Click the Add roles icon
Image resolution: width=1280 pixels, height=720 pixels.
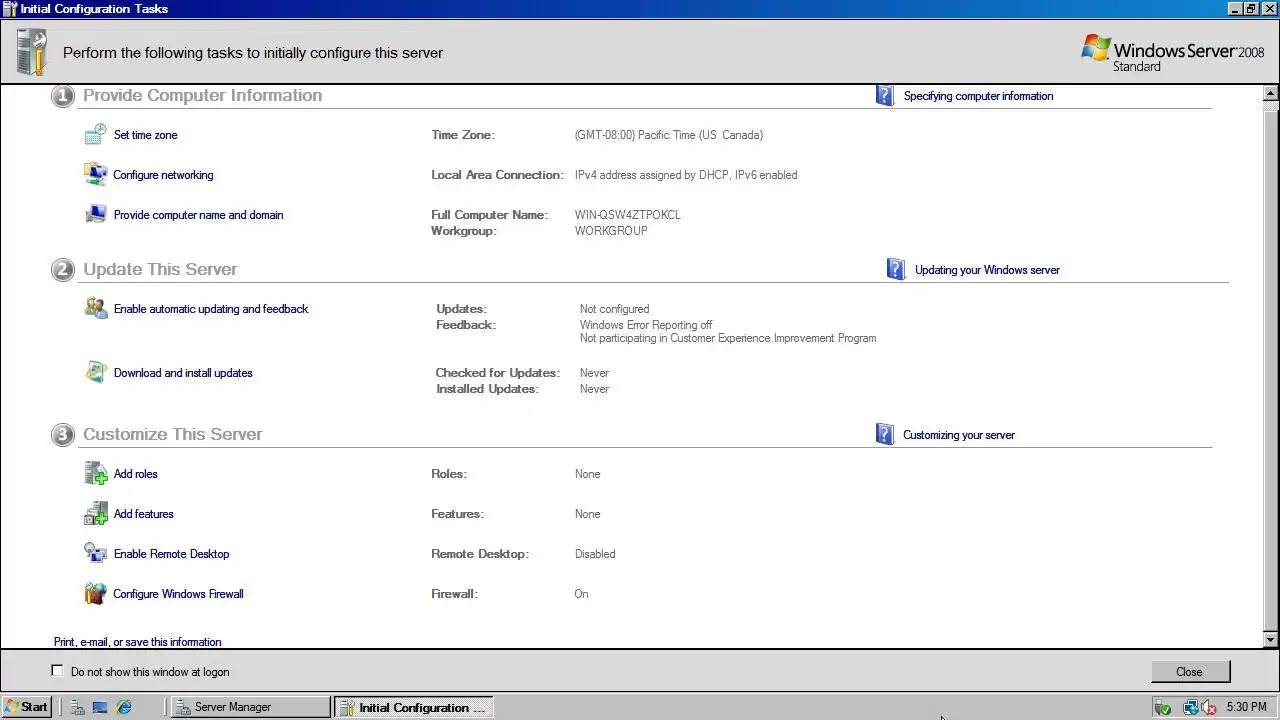pos(96,473)
